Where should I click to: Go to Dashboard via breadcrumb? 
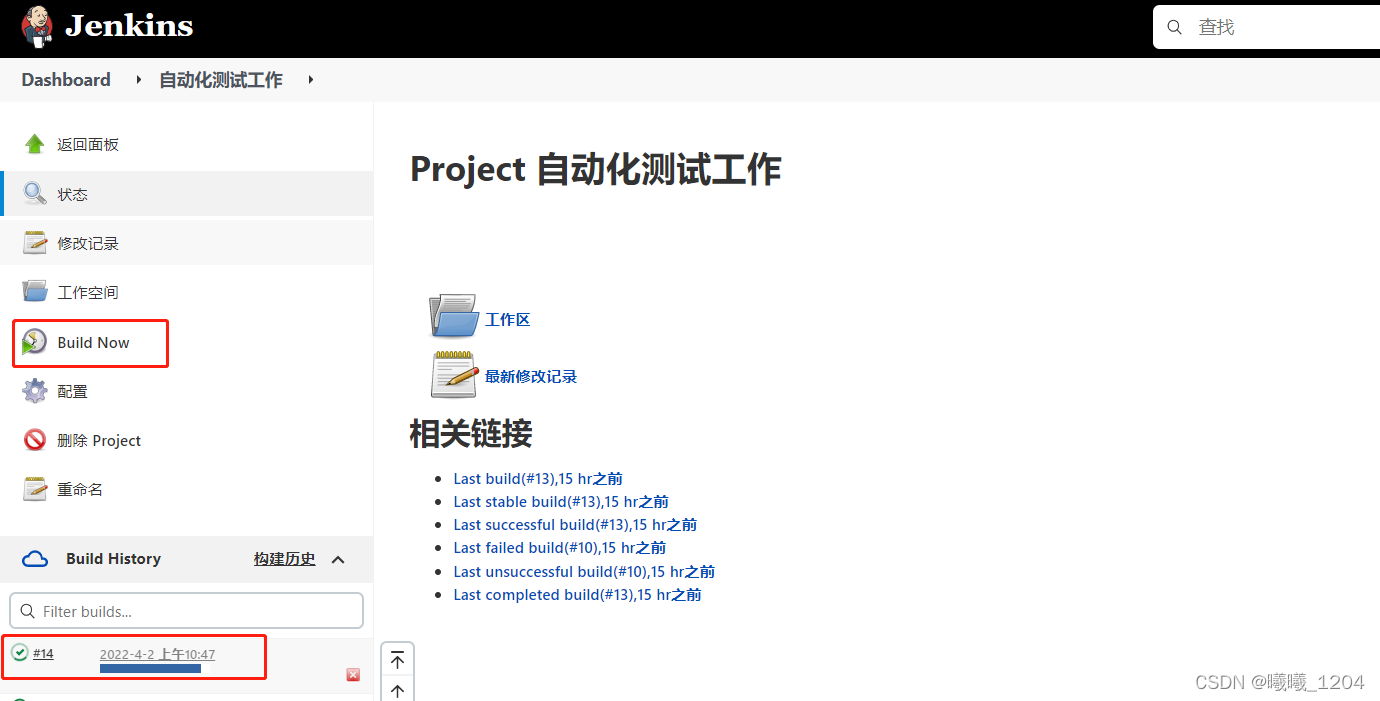coord(65,80)
